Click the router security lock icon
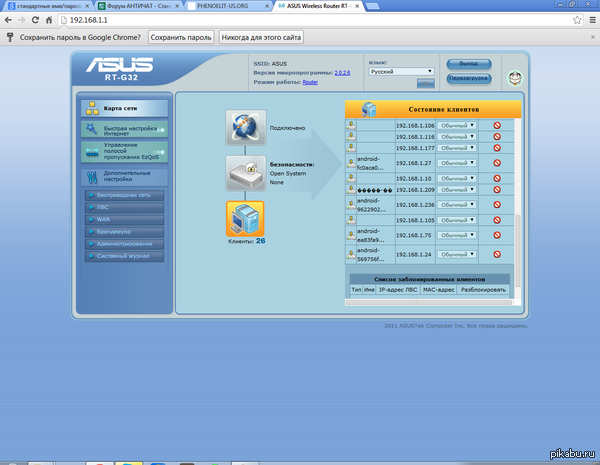 pos(245,174)
